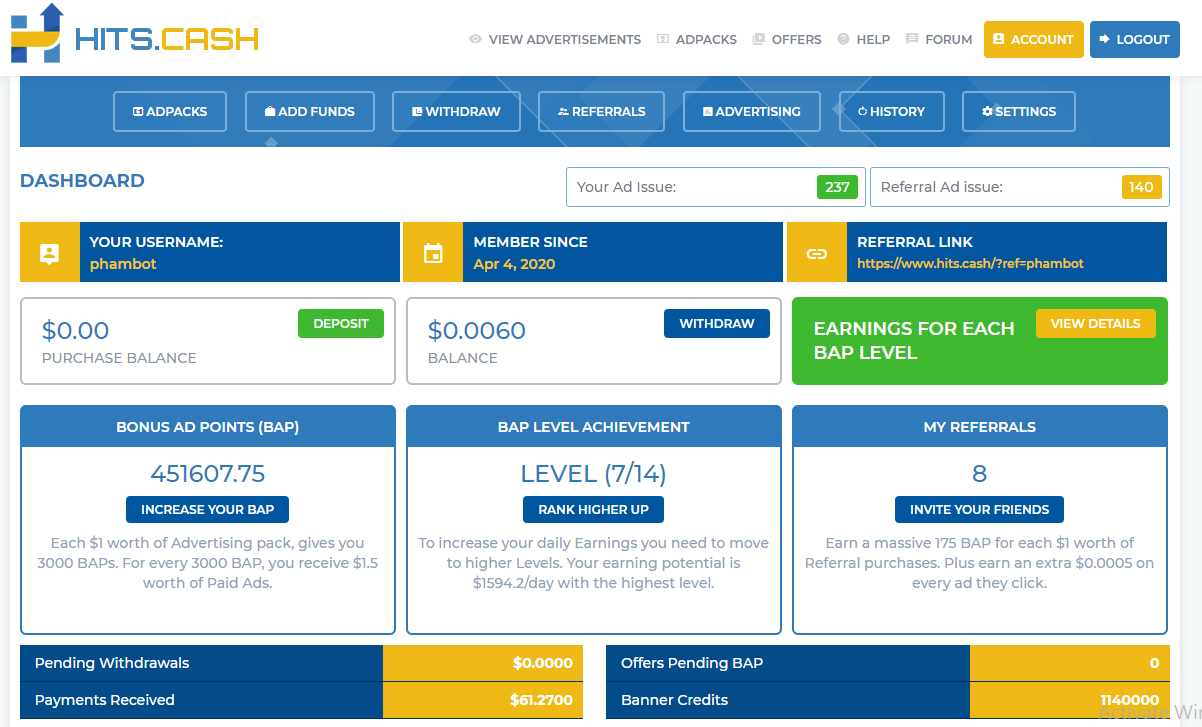Click the $61.2700 payments received value
Image resolution: width=1202 pixels, height=727 pixels.
point(541,700)
